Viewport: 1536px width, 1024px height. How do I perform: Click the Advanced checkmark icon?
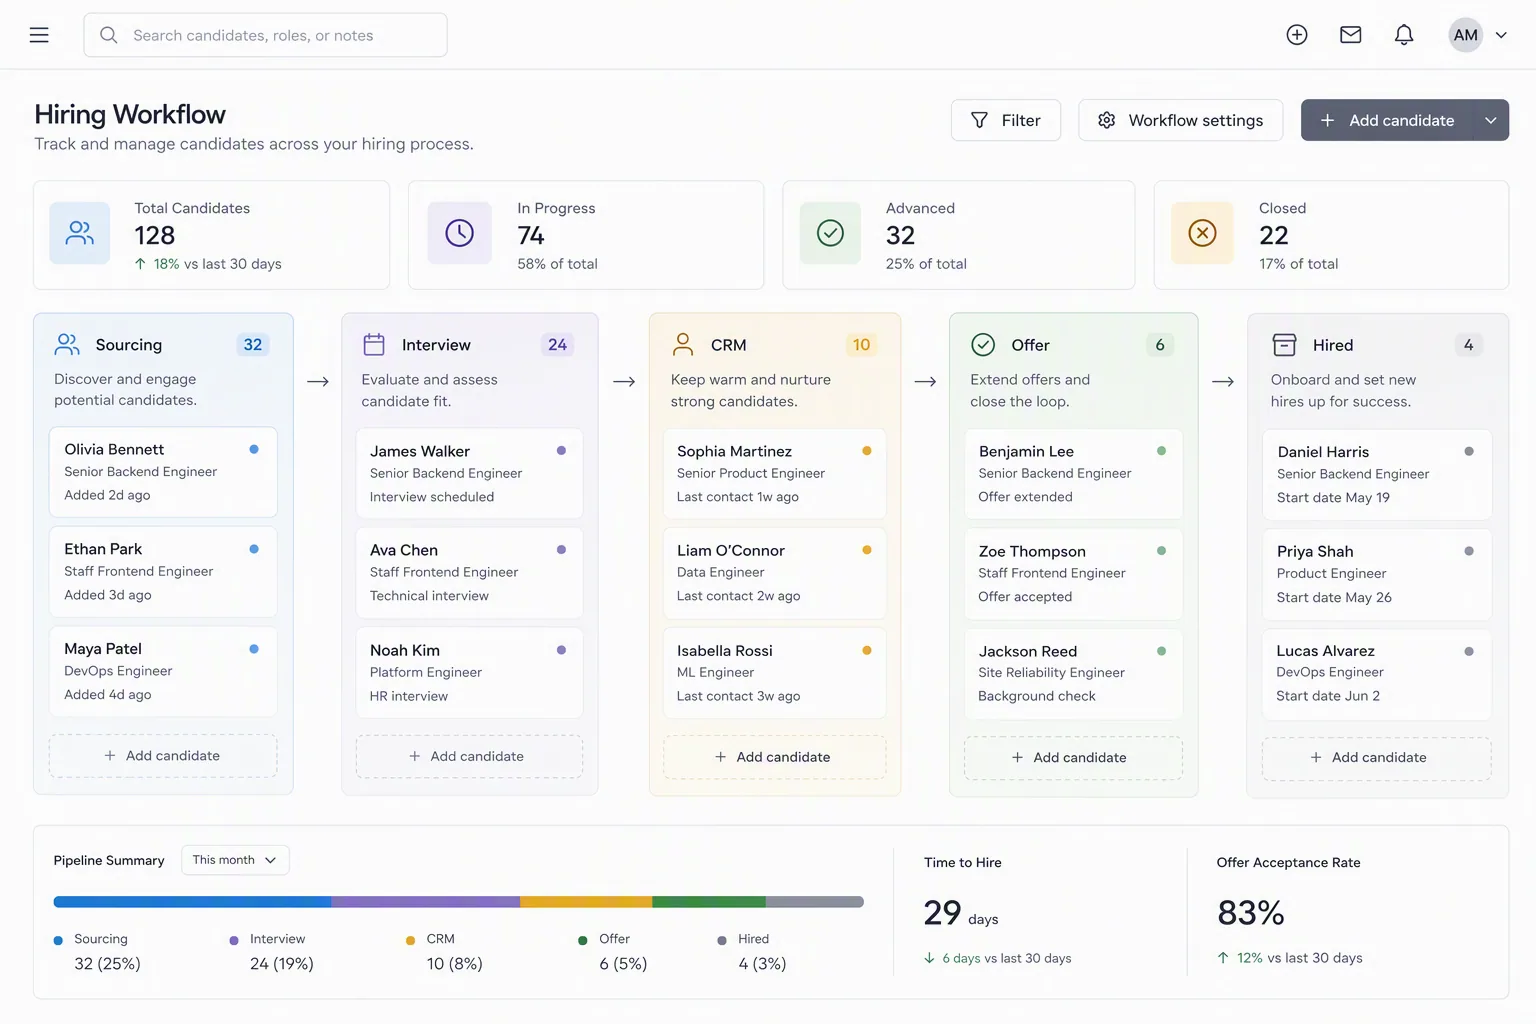830,233
